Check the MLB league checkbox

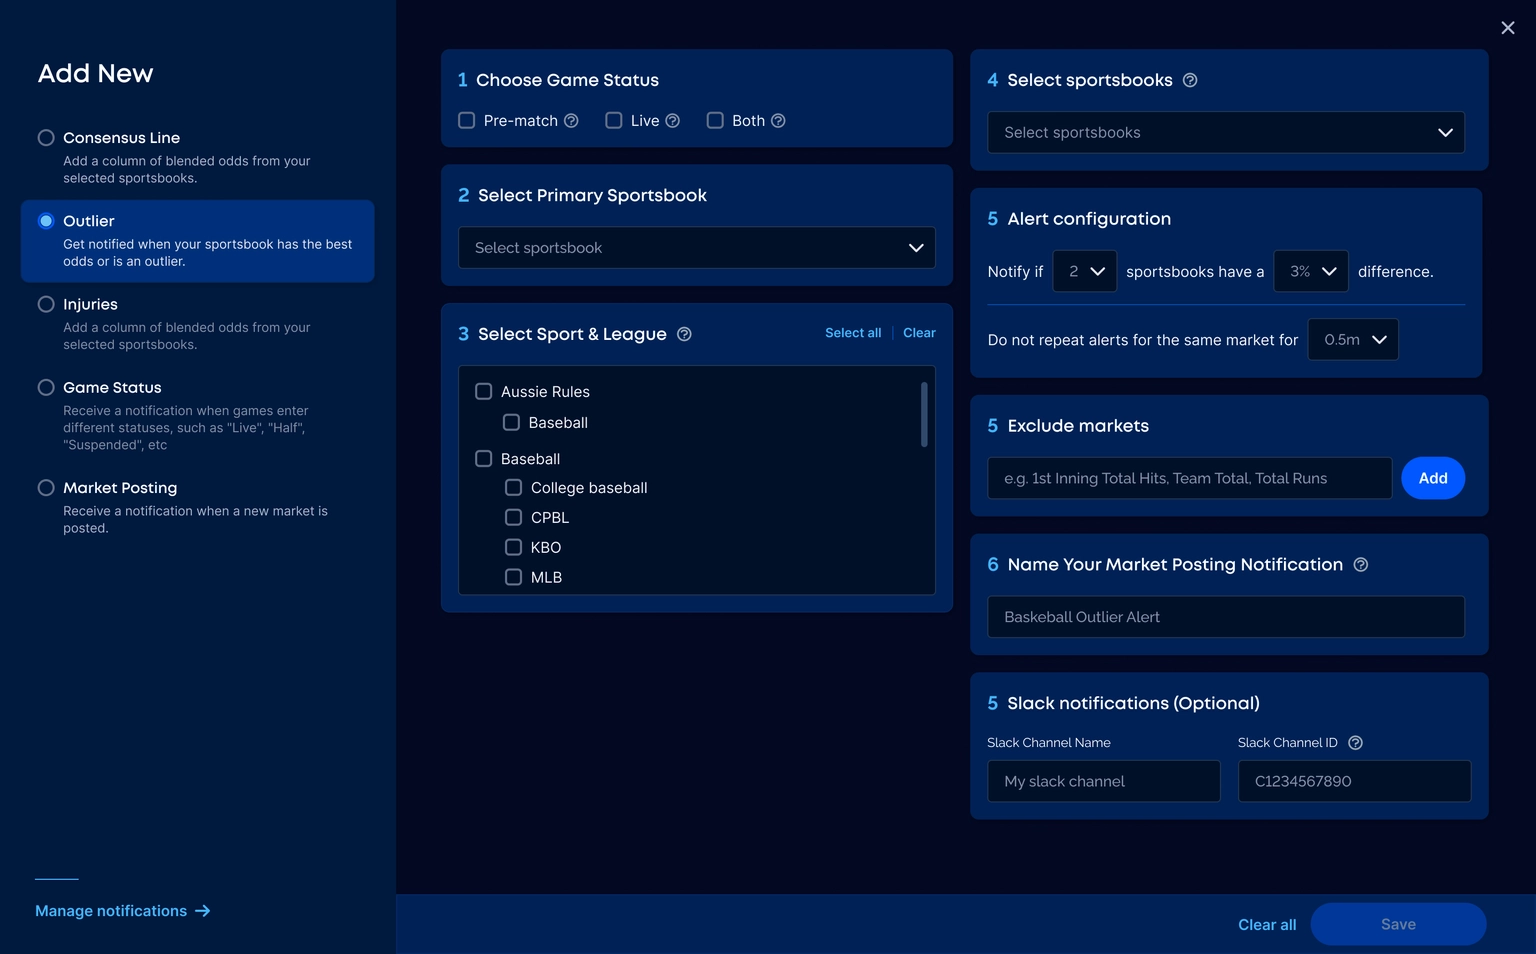(x=513, y=577)
